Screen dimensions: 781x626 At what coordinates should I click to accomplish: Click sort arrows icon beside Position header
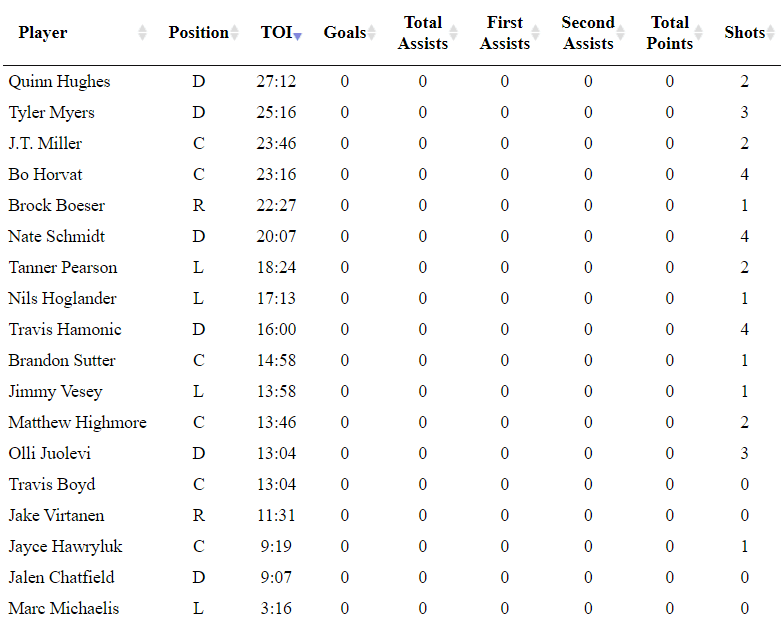click(234, 33)
